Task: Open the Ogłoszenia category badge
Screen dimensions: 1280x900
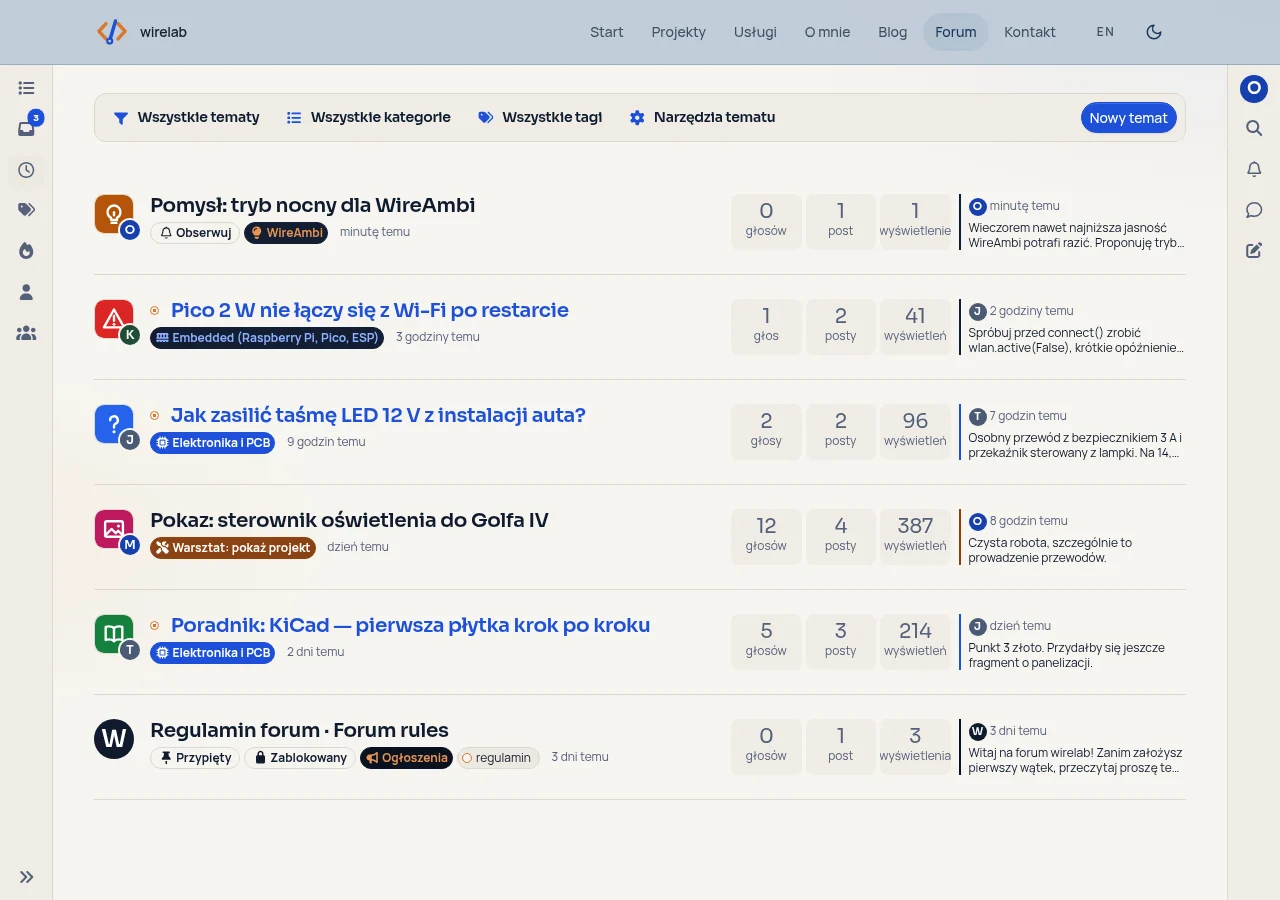Action: 406,758
